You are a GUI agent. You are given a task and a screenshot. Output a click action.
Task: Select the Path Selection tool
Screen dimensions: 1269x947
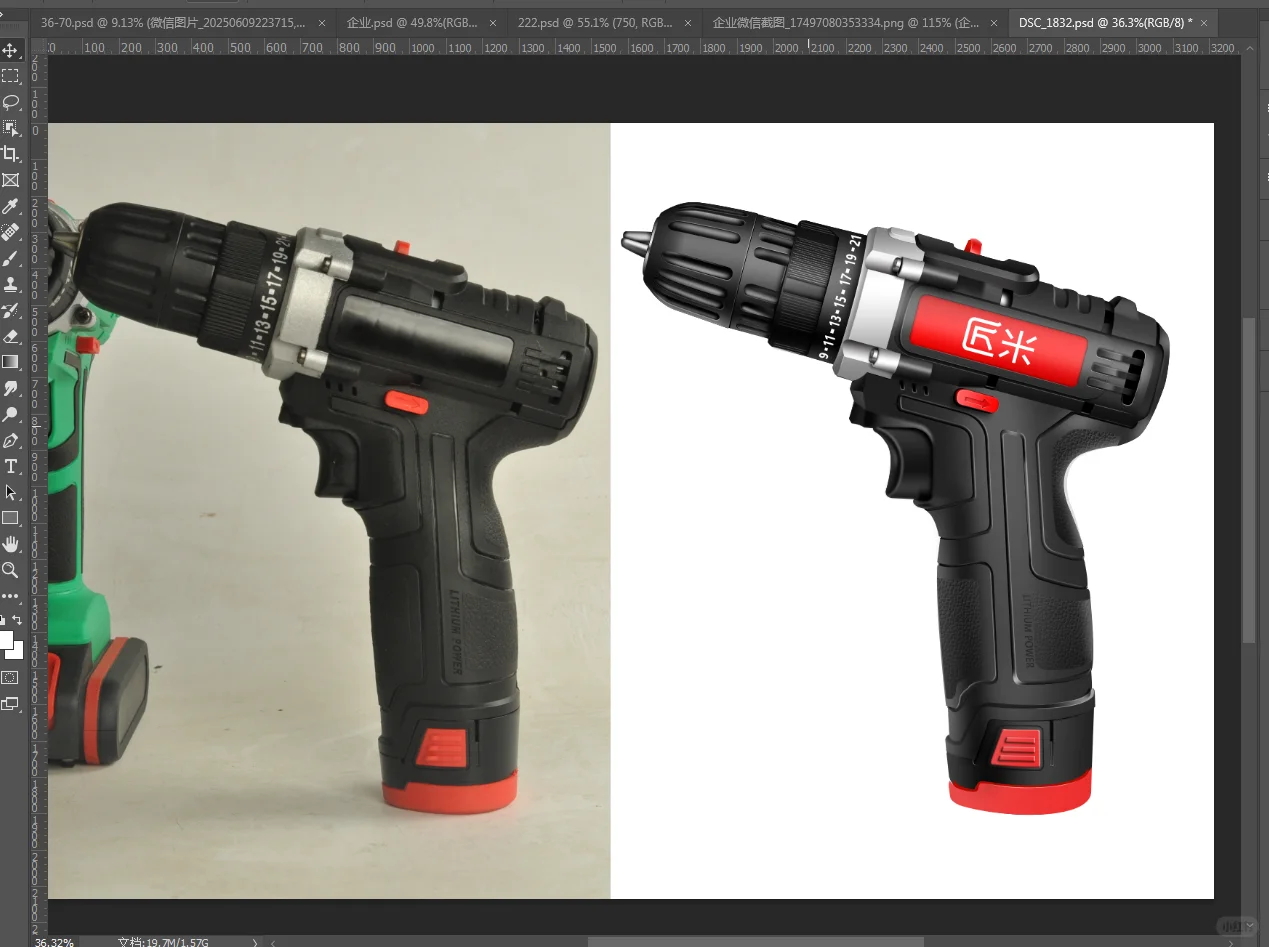[x=10, y=492]
